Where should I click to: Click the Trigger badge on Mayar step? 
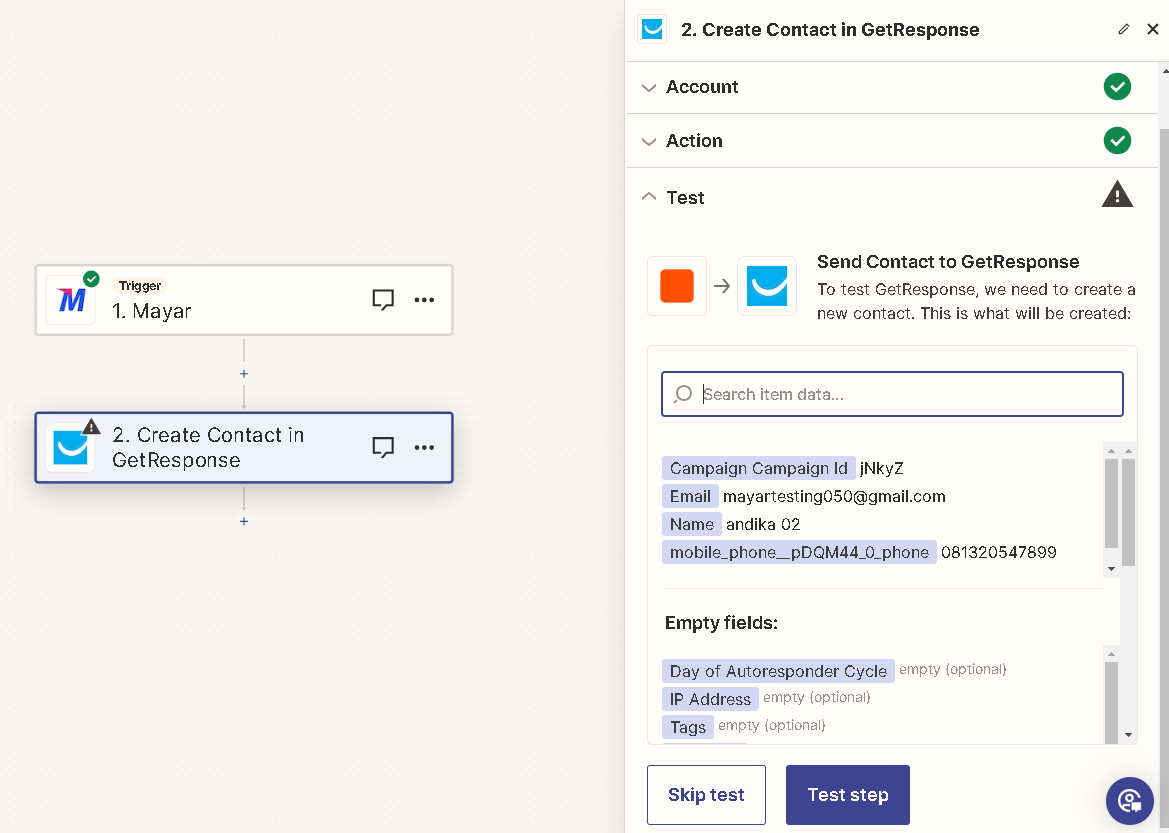(x=139, y=286)
